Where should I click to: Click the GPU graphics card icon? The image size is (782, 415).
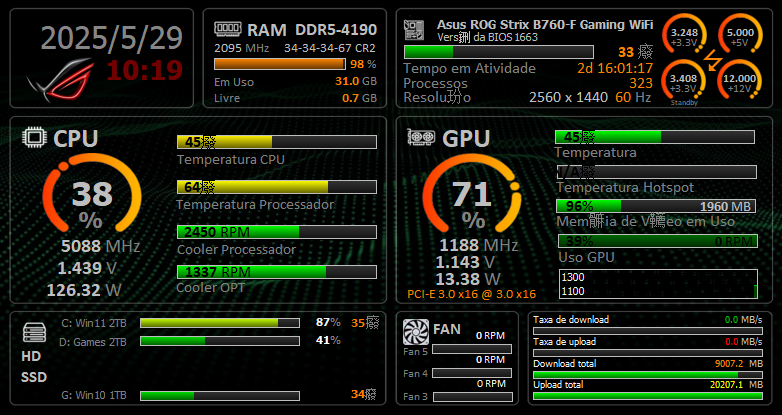(x=420, y=138)
